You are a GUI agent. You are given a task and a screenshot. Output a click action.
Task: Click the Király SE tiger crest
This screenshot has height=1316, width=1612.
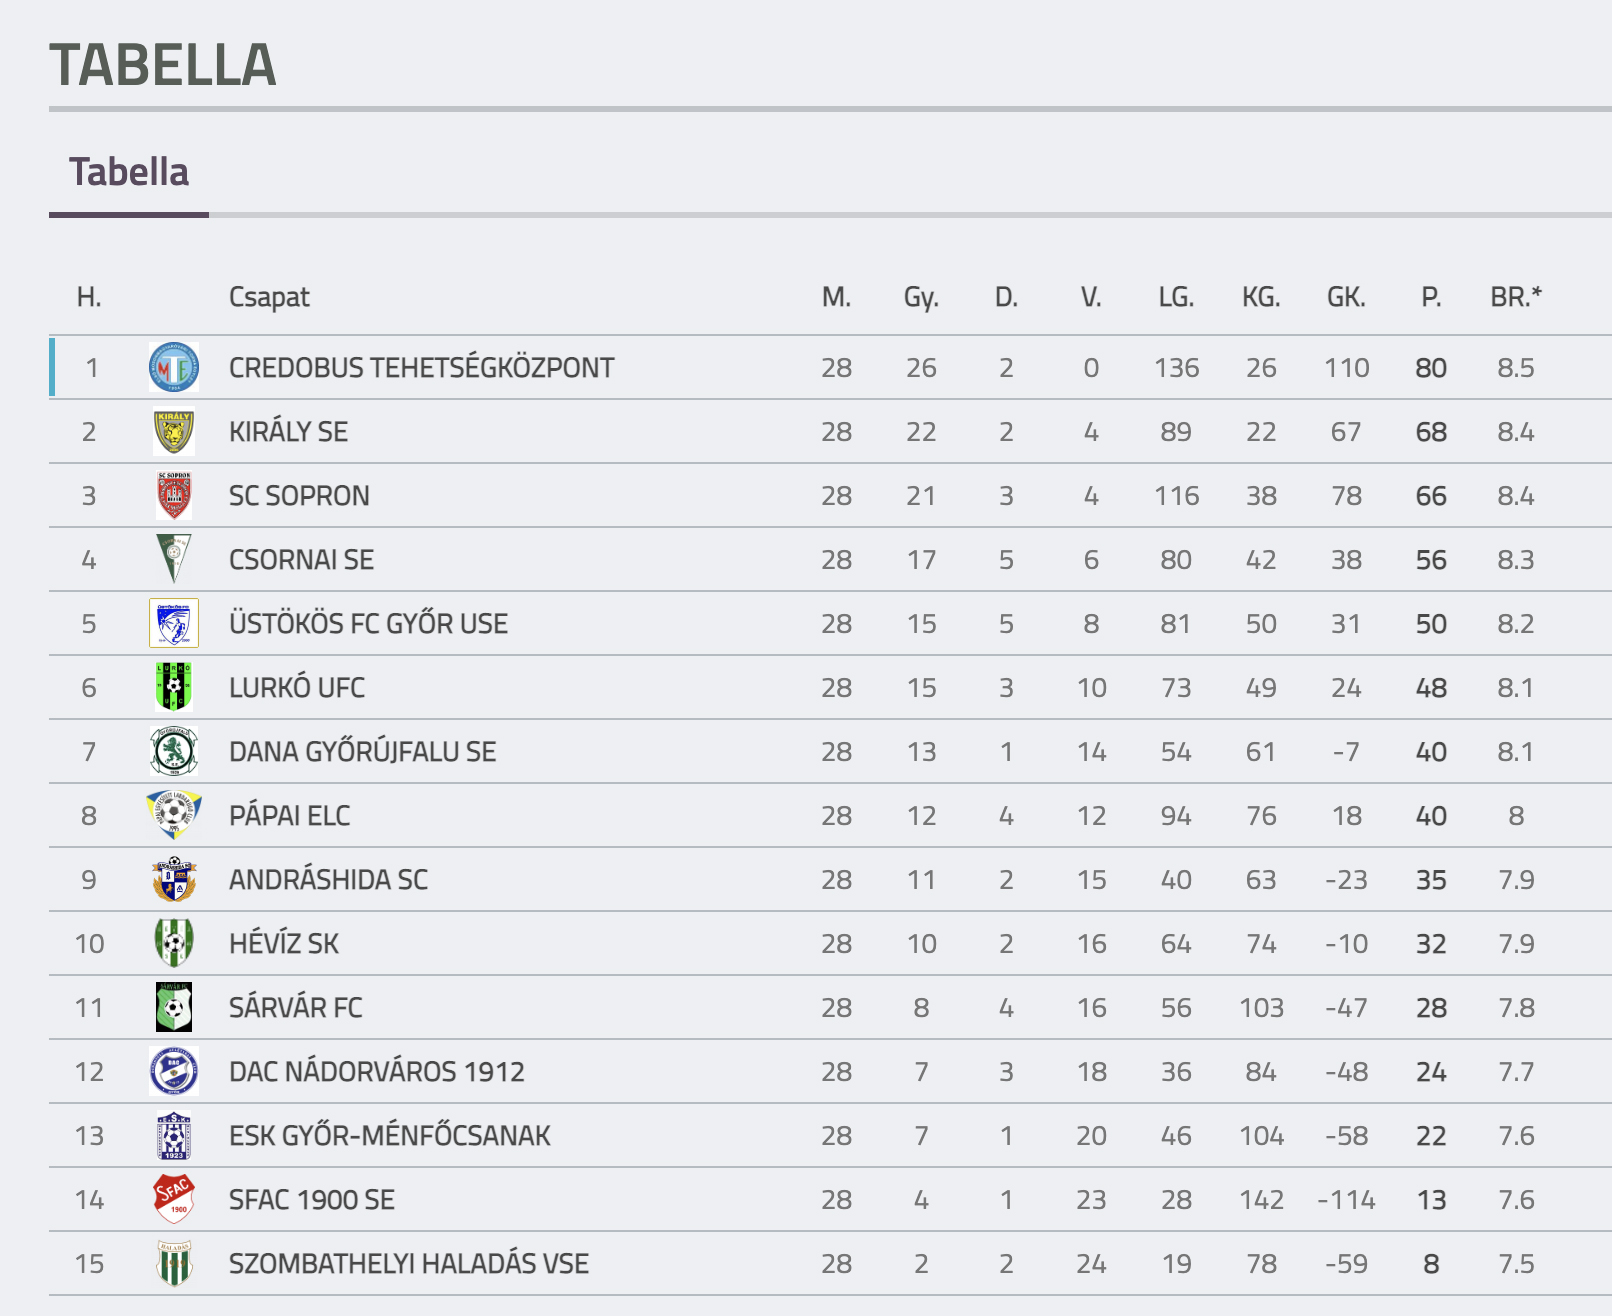(x=174, y=431)
